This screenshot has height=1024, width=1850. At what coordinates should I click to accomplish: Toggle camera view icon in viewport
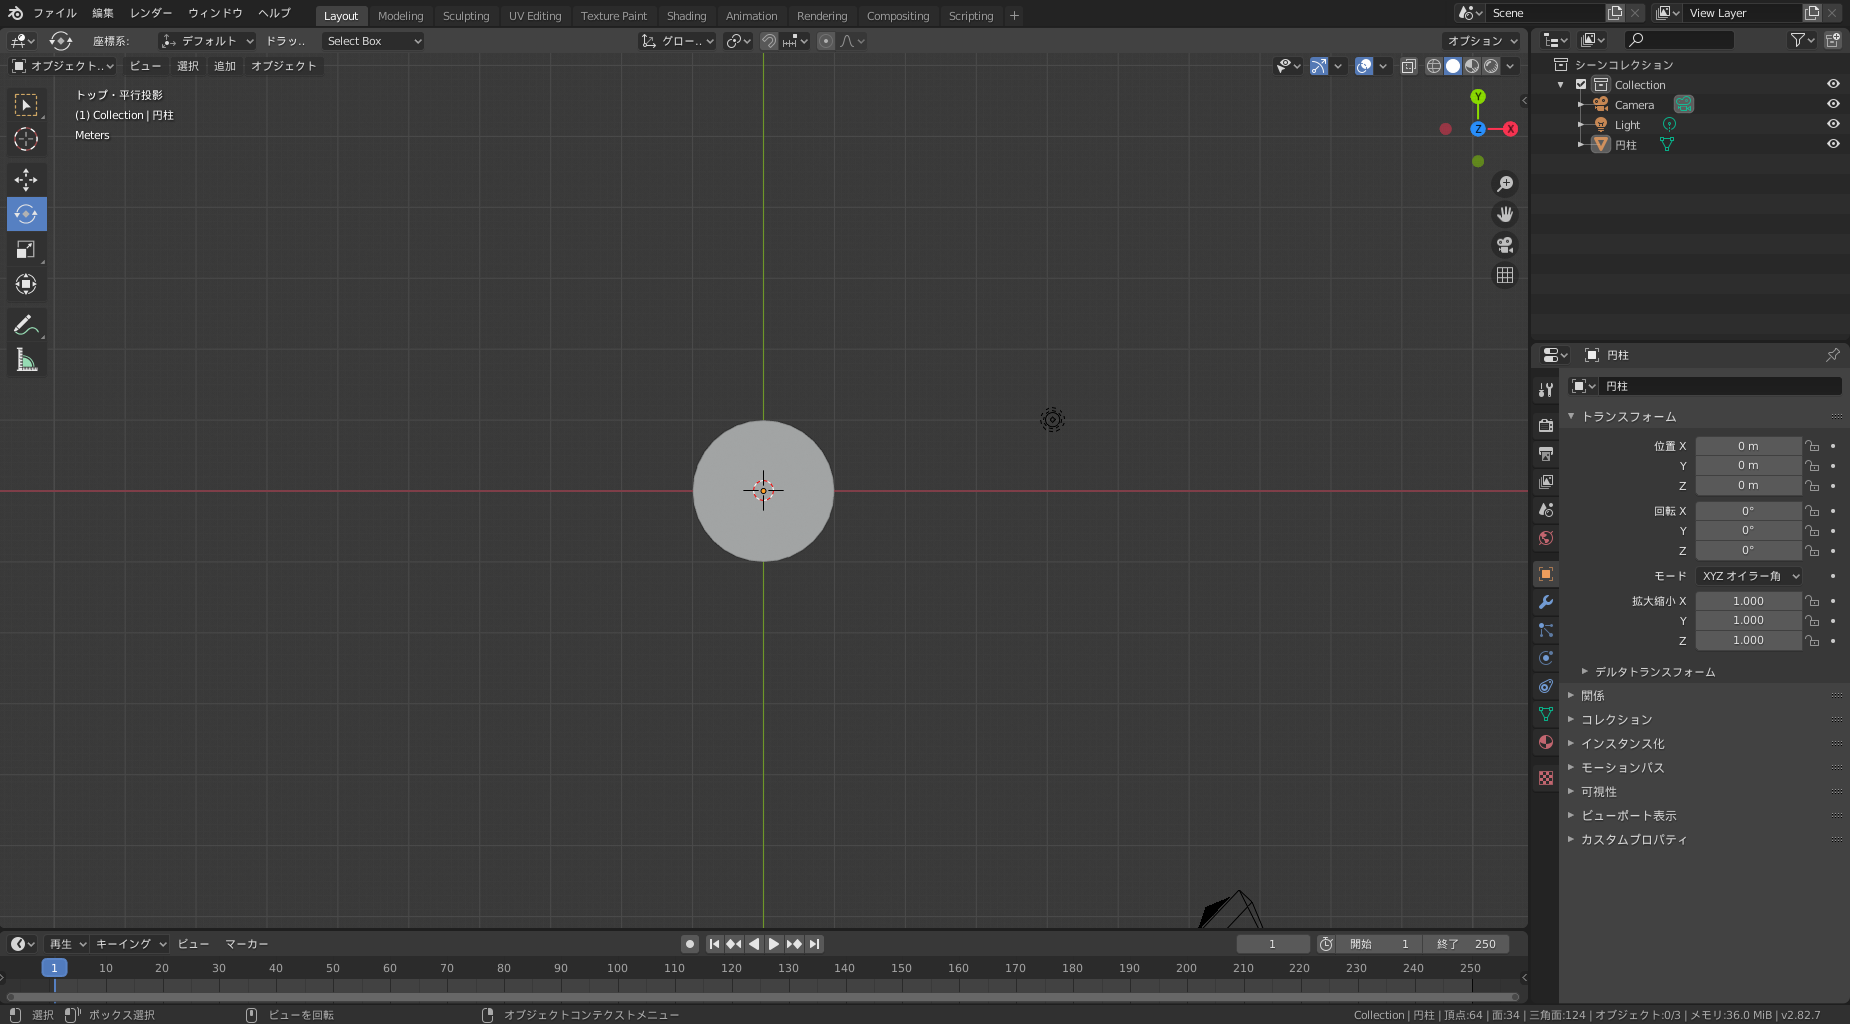coord(1504,245)
